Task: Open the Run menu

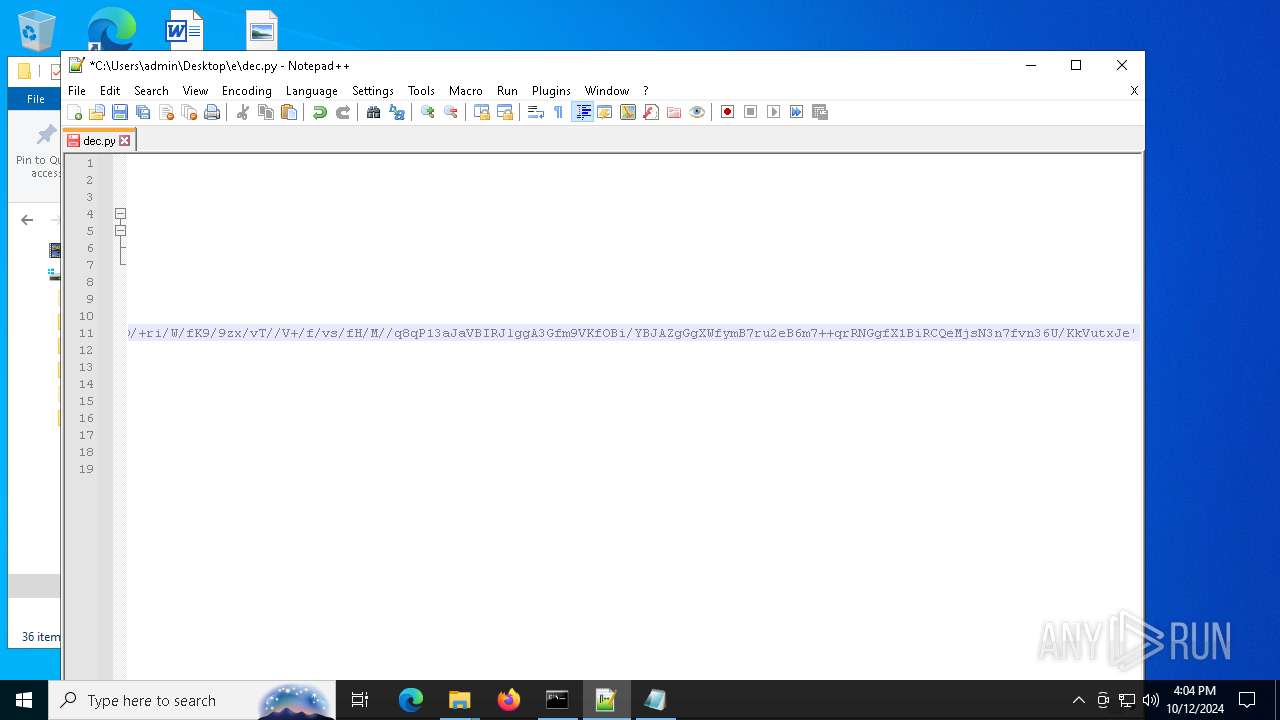Action: pyautogui.click(x=507, y=91)
